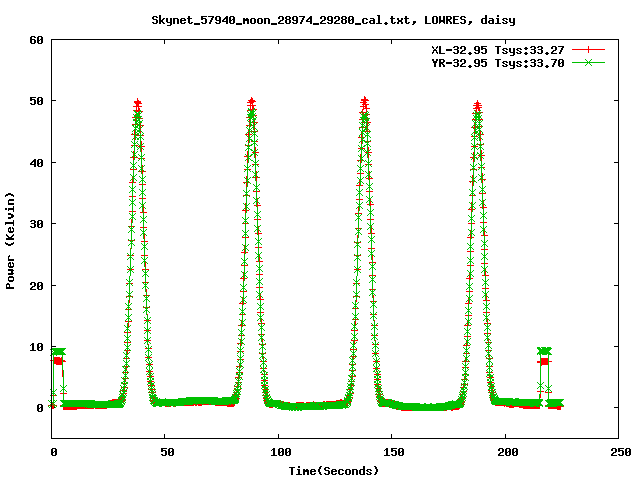Click the x-axis tick label 150

[x=393, y=452]
